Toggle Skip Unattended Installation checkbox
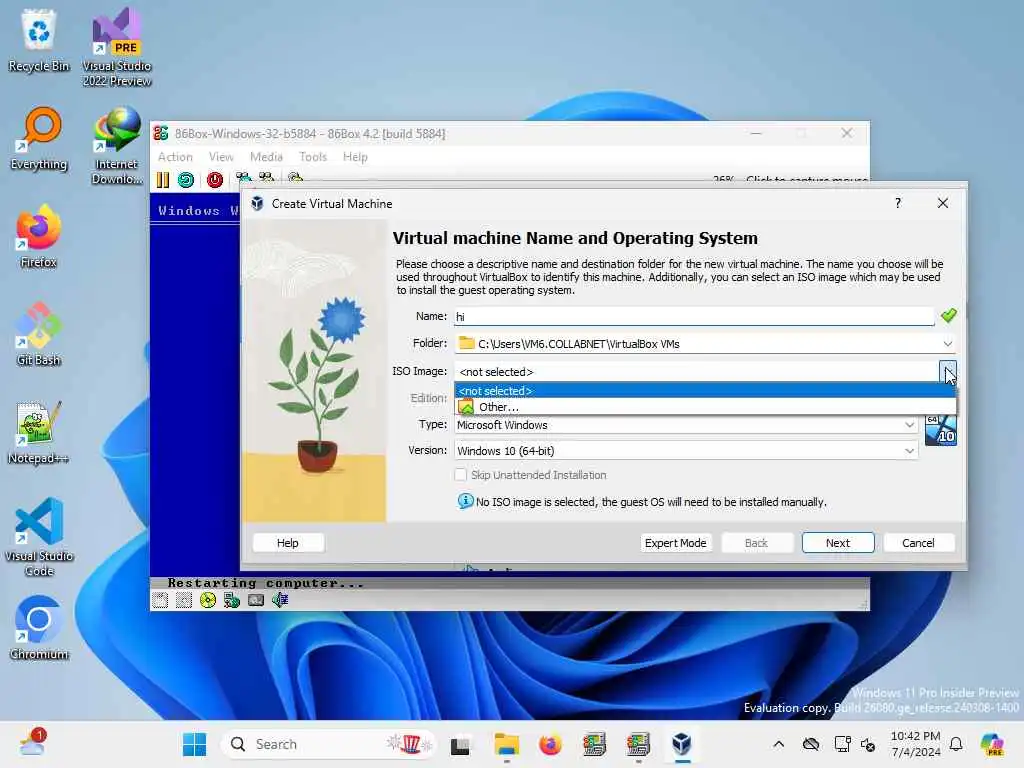This screenshot has width=1024, height=768. coord(461,475)
